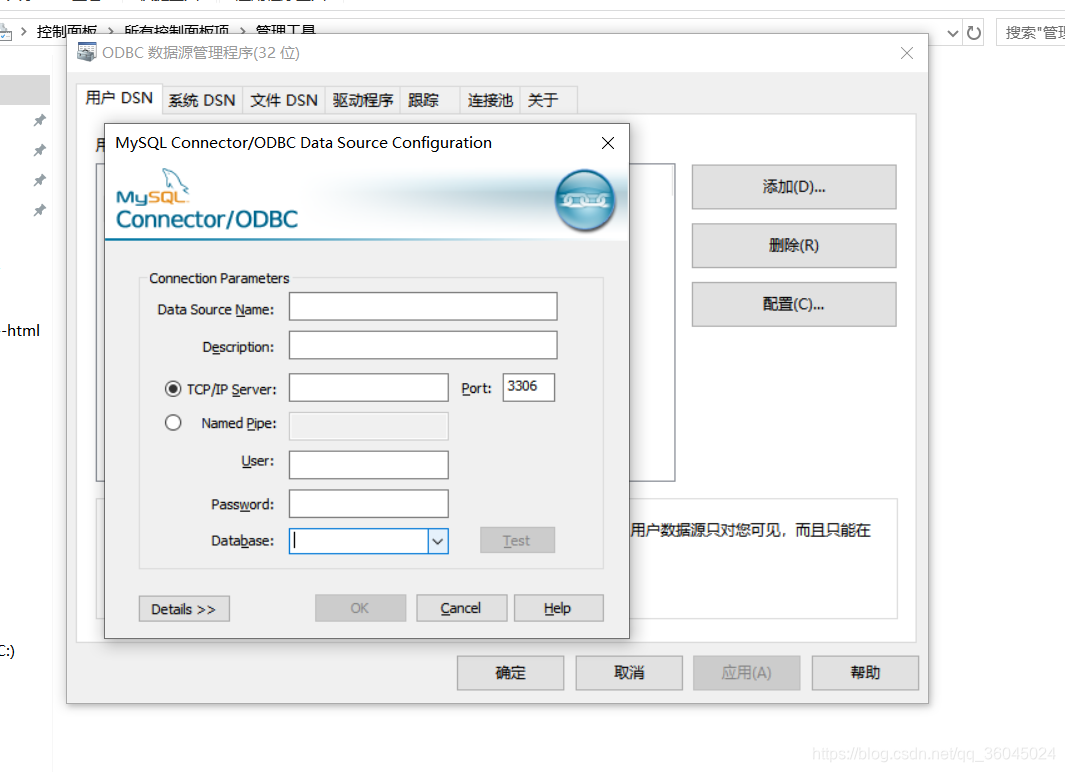Close the ODBC 数据源管理程序 window
The width and height of the screenshot is (1065, 772).
(907, 53)
